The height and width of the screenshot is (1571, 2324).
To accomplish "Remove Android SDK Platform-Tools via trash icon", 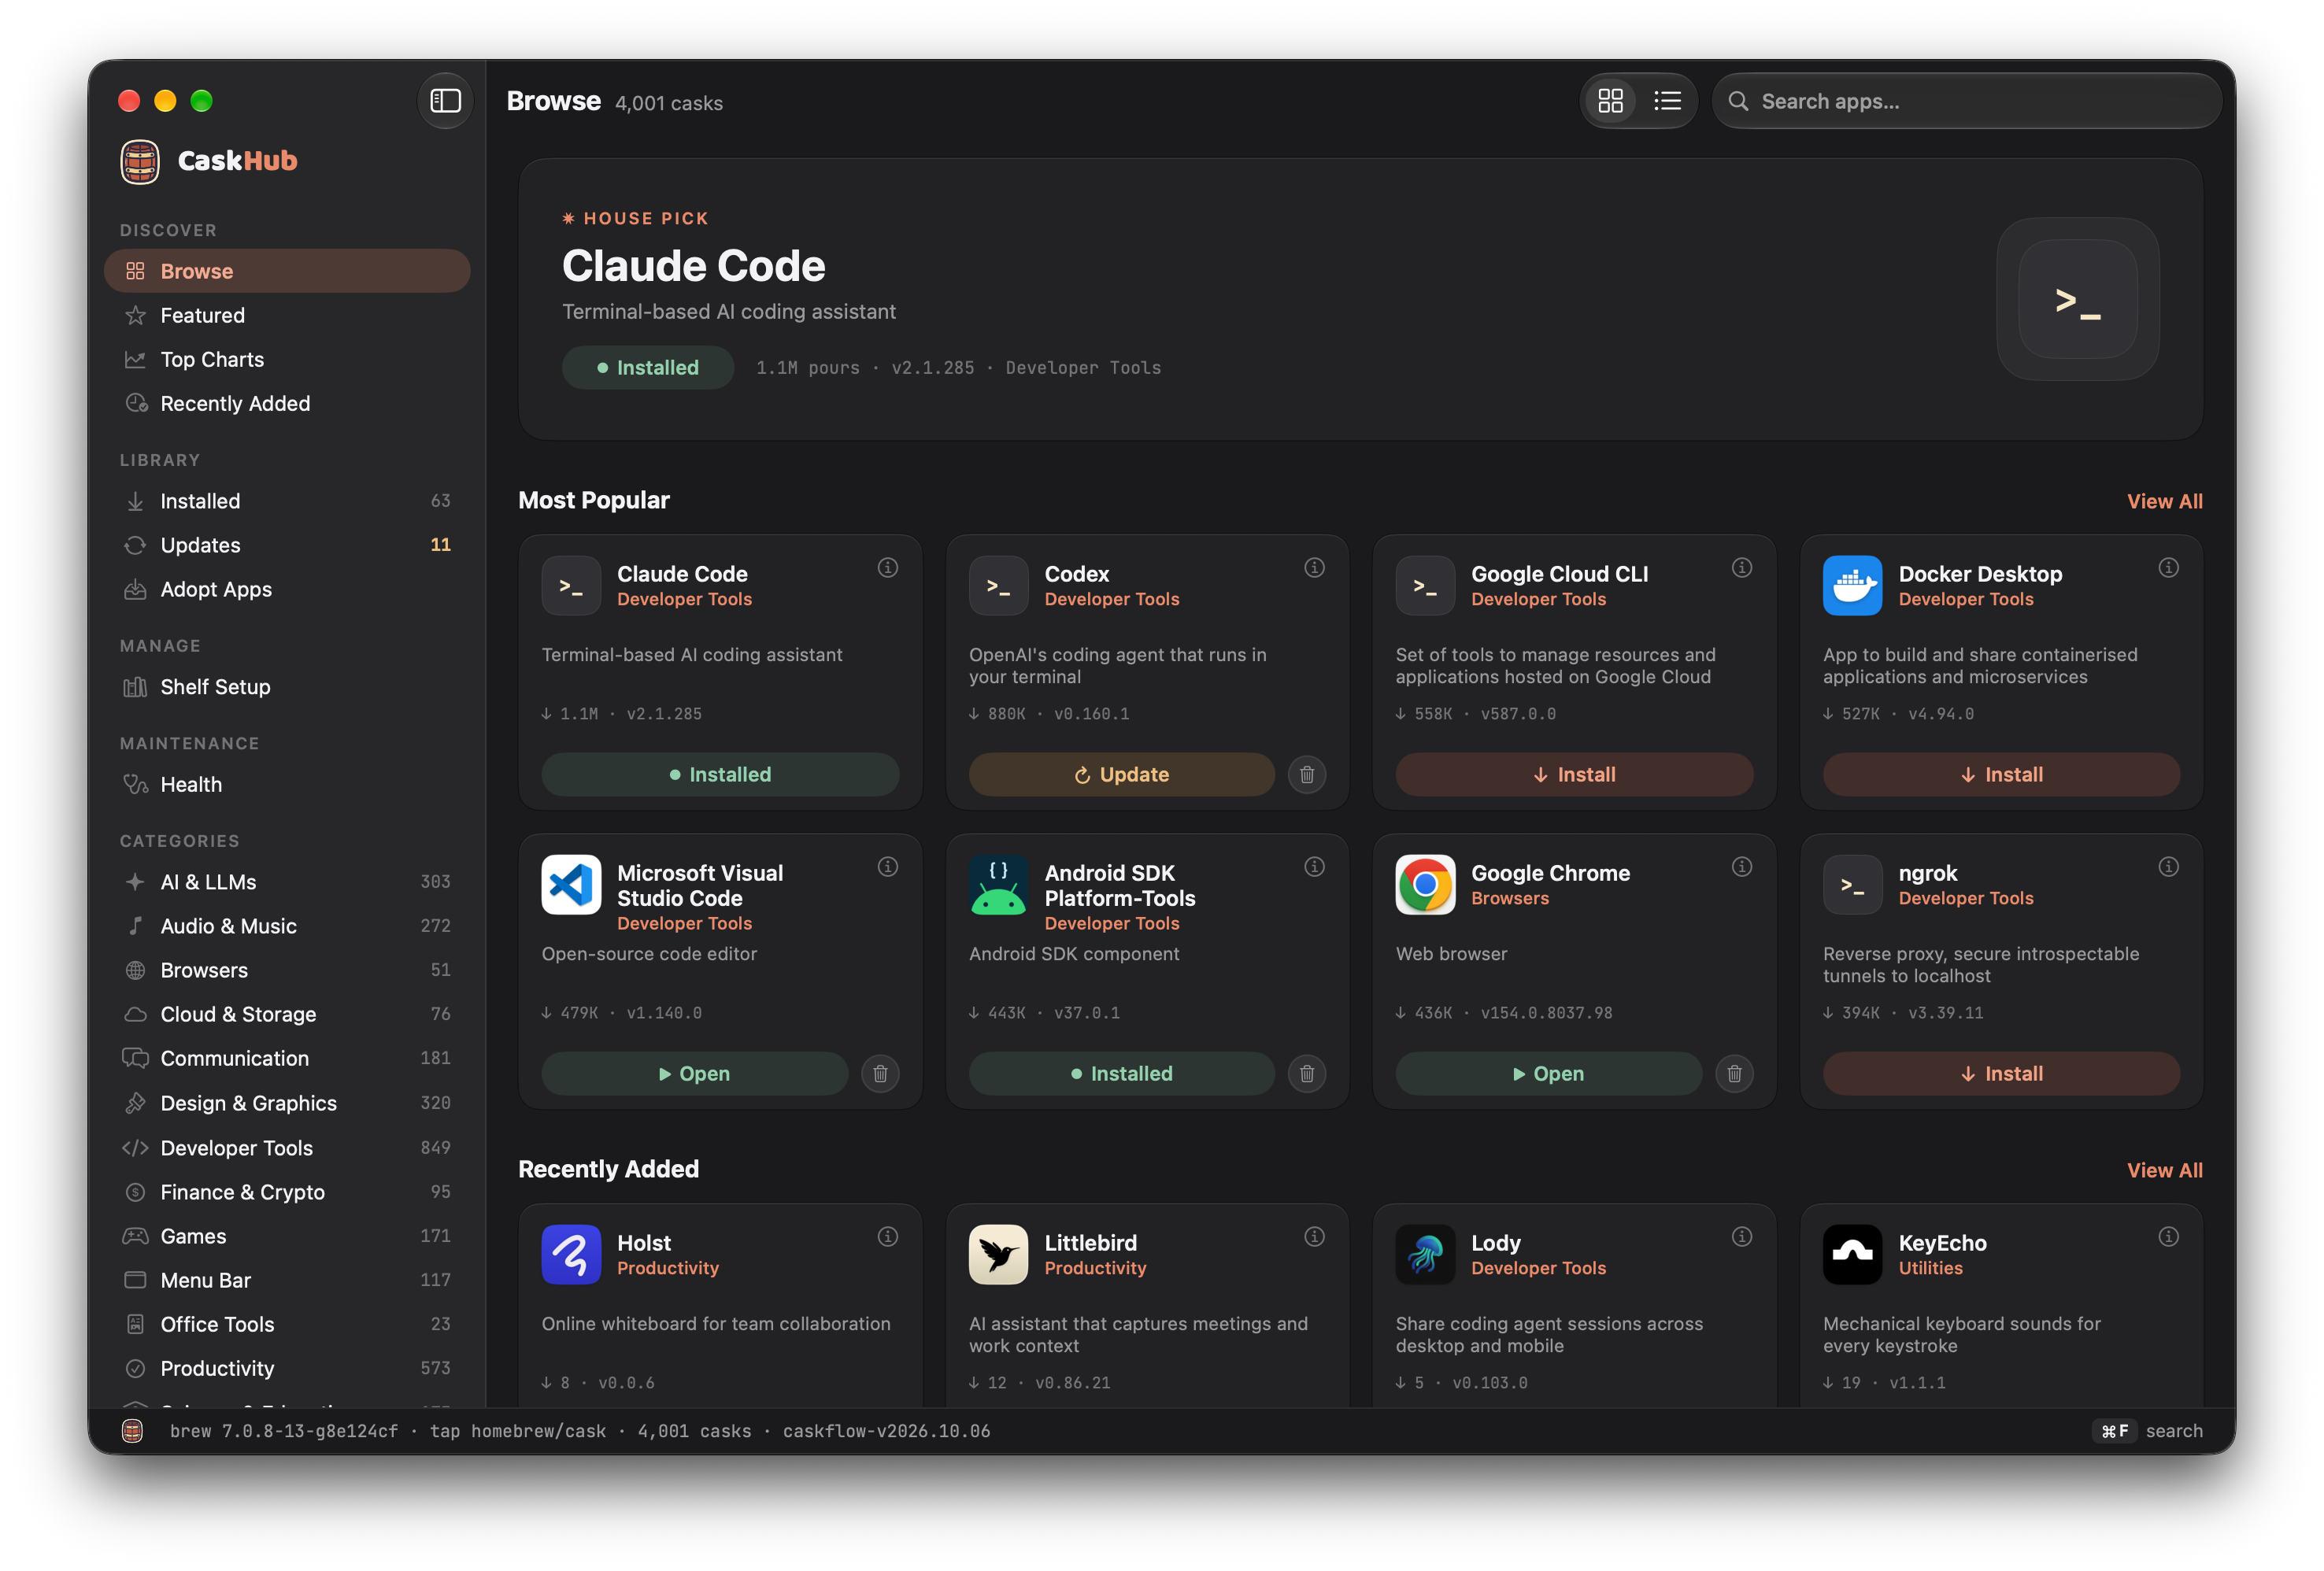I will [1306, 1073].
